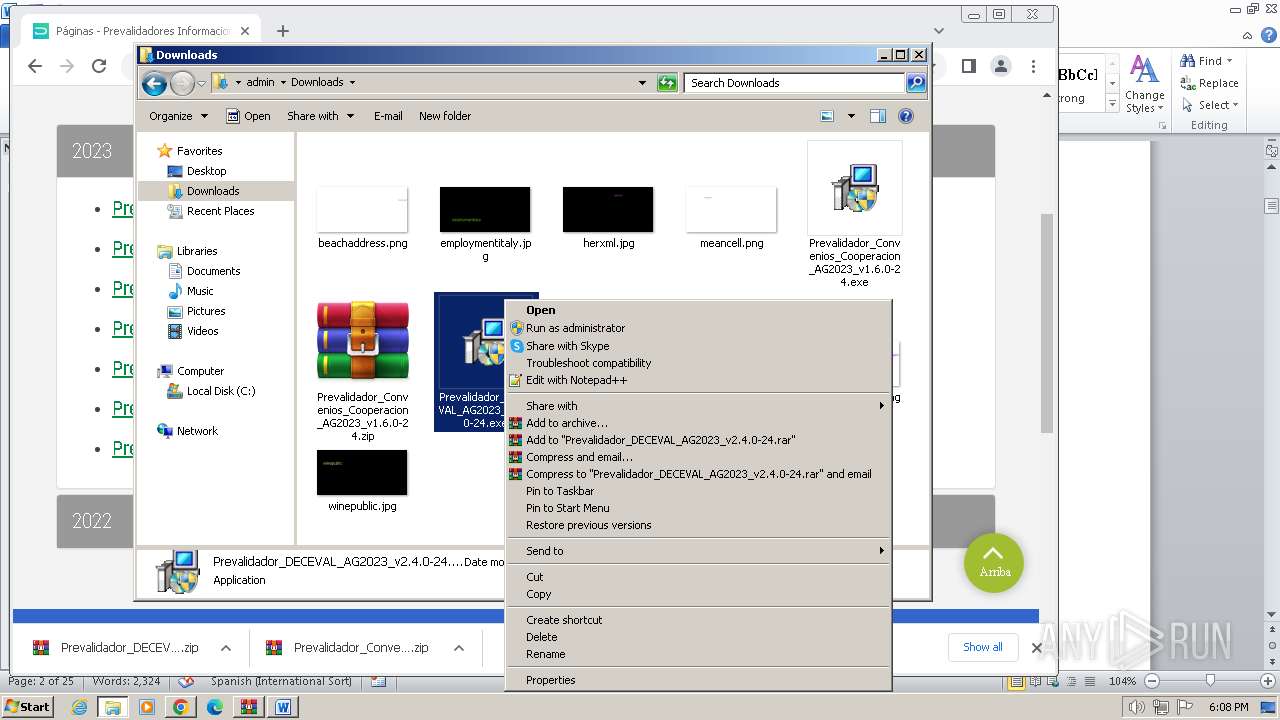
Task: Click the Change your view icon
Action: [x=827, y=116]
